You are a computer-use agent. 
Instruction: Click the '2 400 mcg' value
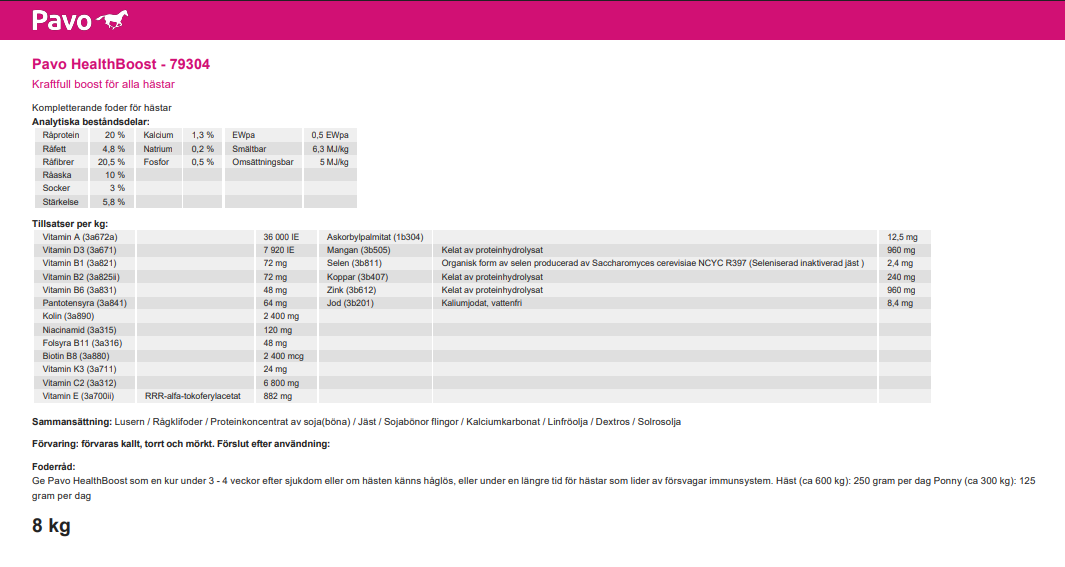[284, 356]
